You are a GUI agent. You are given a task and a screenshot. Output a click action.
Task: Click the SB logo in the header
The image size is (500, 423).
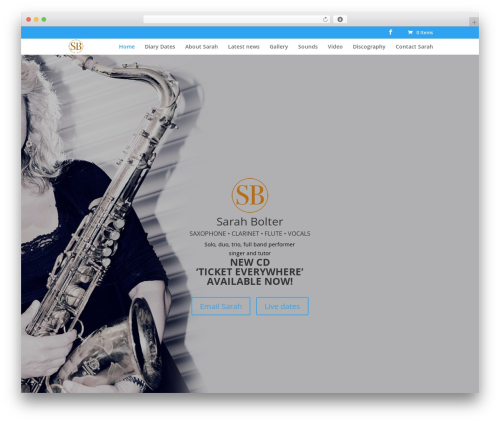point(76,46)
